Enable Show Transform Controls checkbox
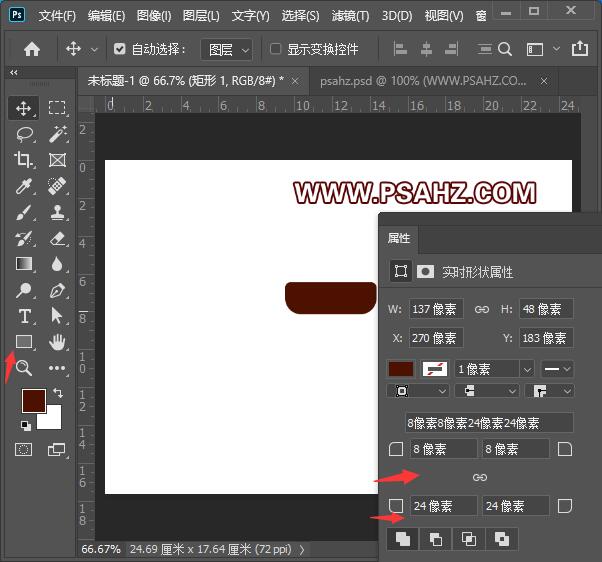Image resolution: width=602 pixels, height=562 pixels. 275,49
